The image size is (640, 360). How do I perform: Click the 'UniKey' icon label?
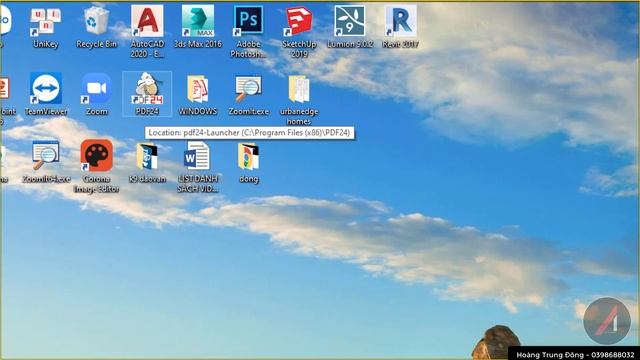[45, 44]
